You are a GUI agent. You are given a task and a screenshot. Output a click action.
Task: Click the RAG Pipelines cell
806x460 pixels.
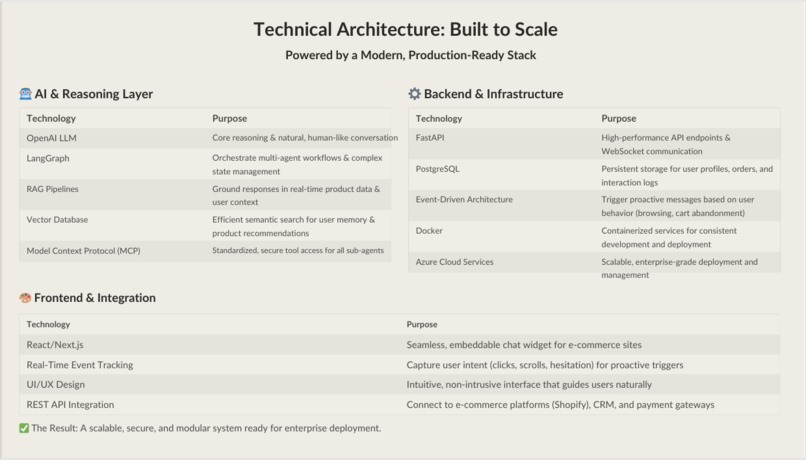(52, 189)
